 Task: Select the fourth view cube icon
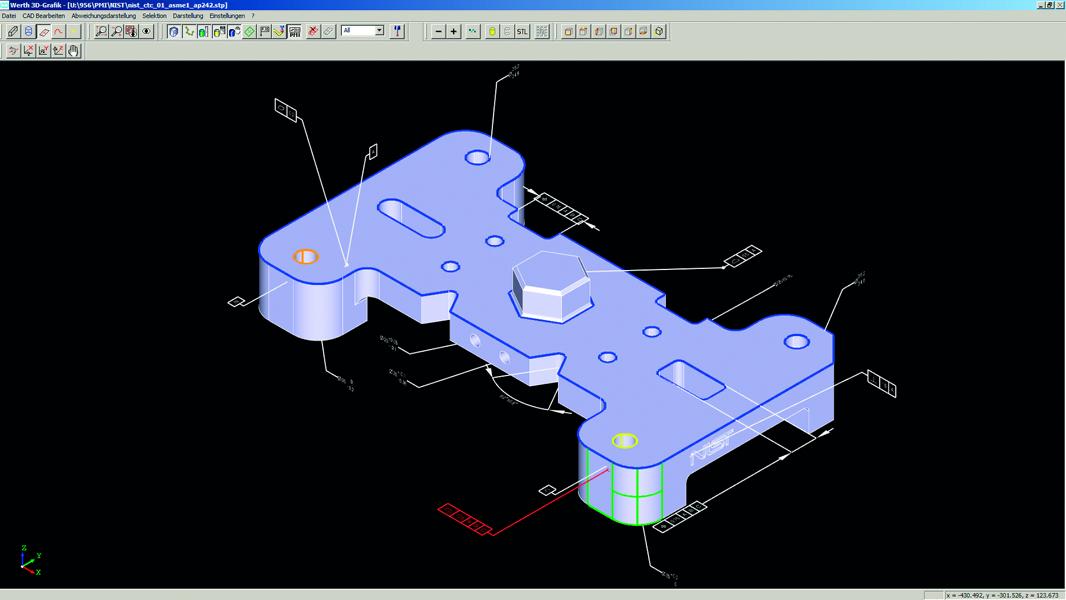point(613,31)
